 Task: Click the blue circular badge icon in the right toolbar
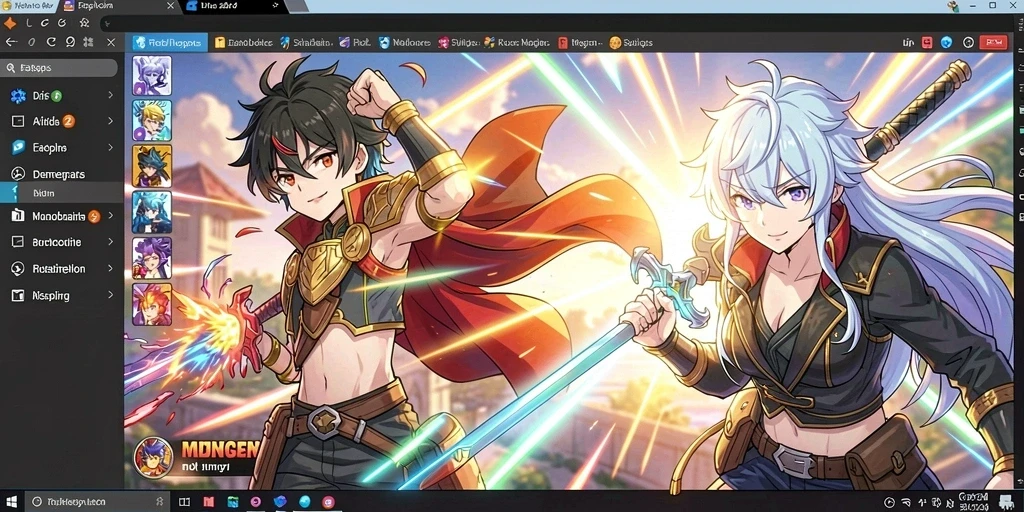tap(946, 42)
